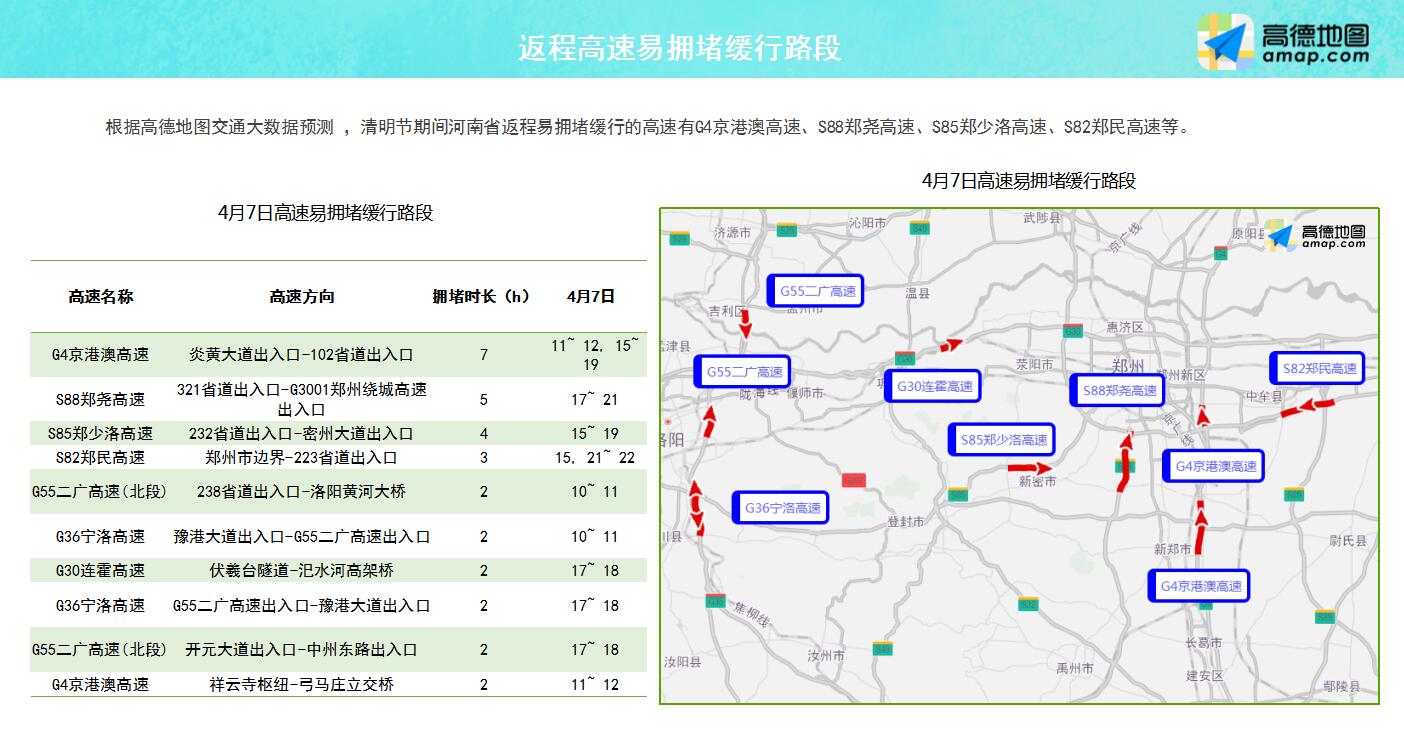1404x746 pixels.
Task: Click the green S32 highway shield near 禹州市
Action: [1028, 604]
